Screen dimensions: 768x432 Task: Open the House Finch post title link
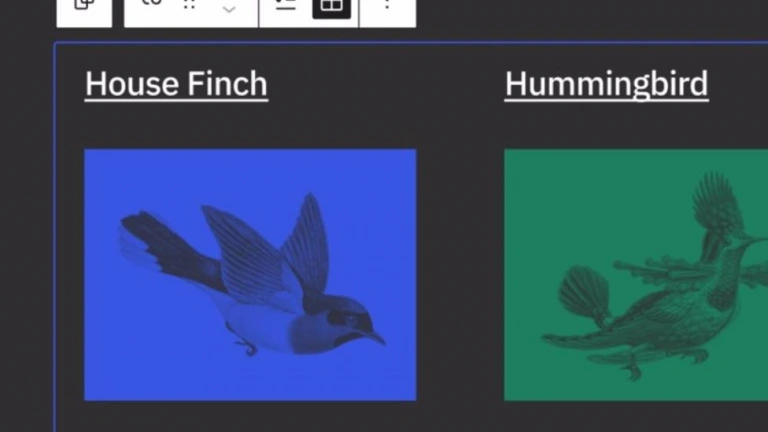tap(176, 84)
